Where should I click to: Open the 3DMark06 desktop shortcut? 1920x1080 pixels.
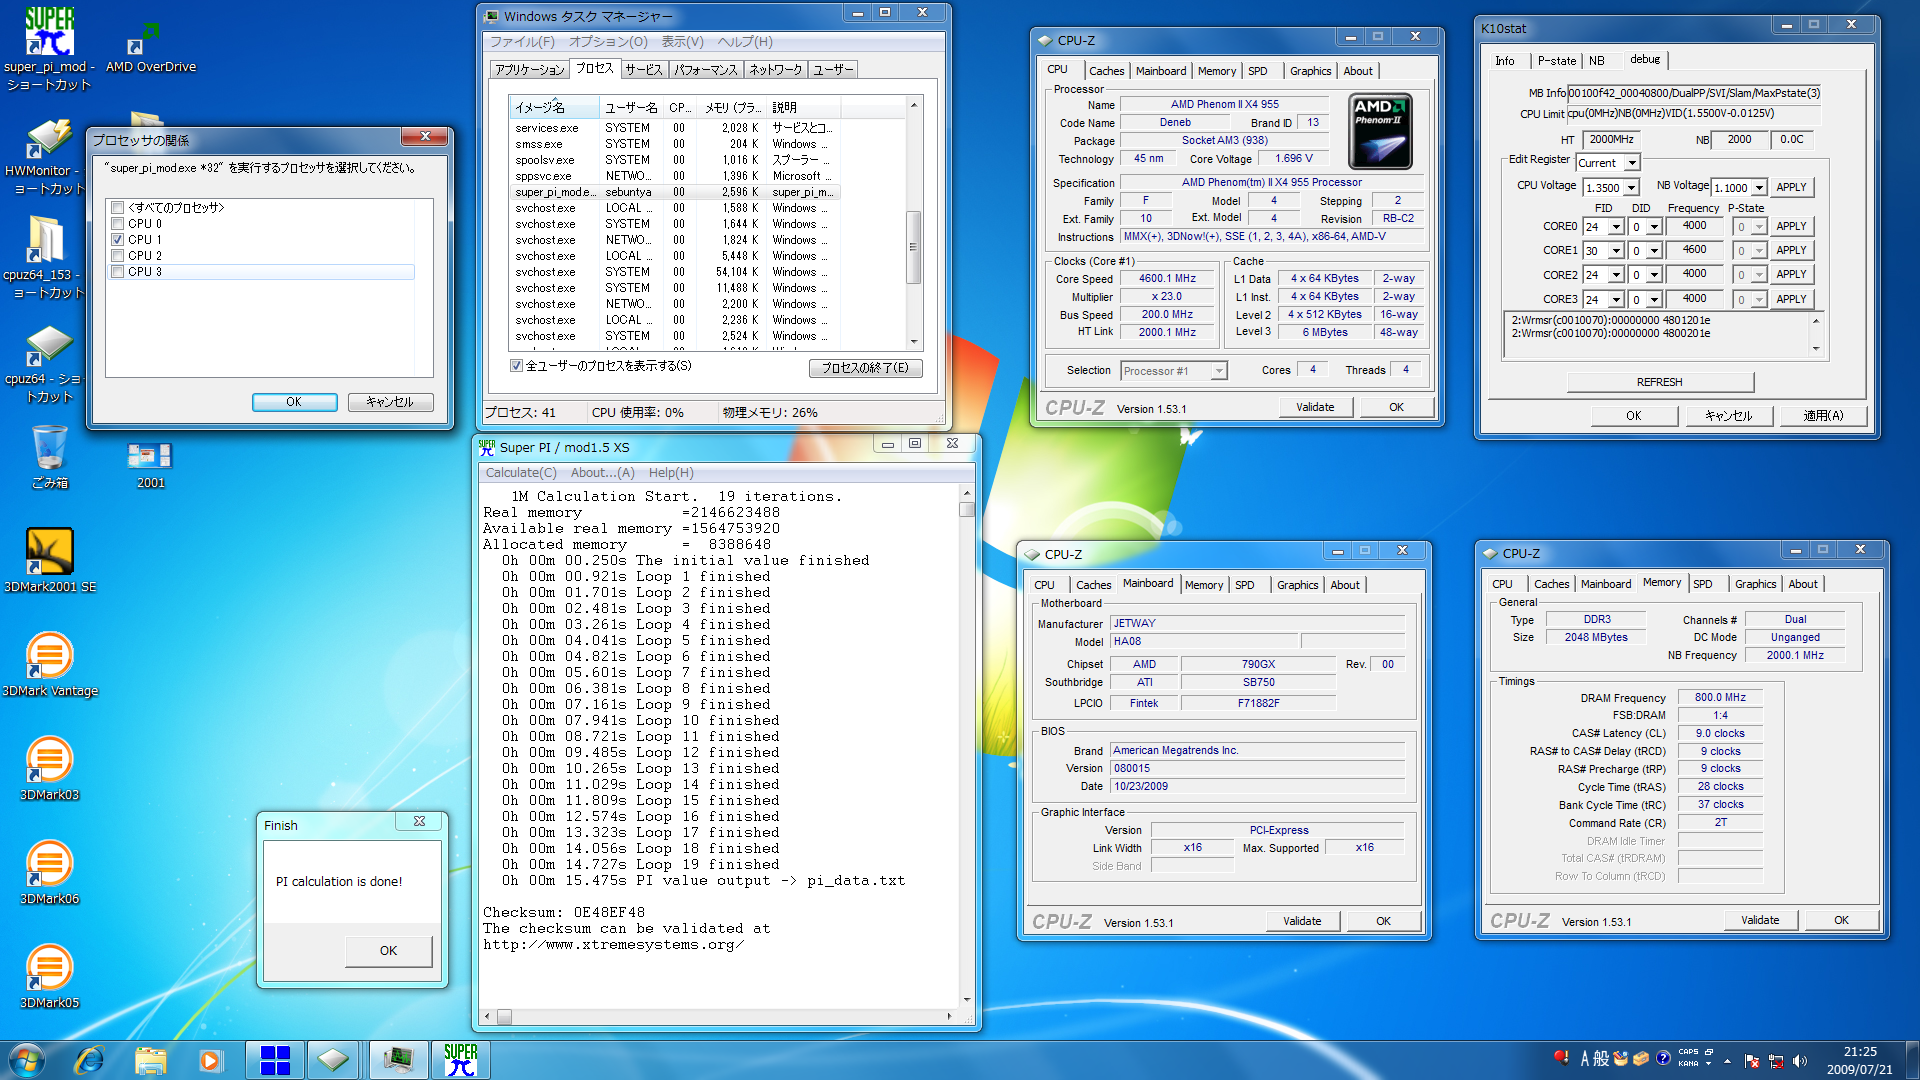click(49, 865)
